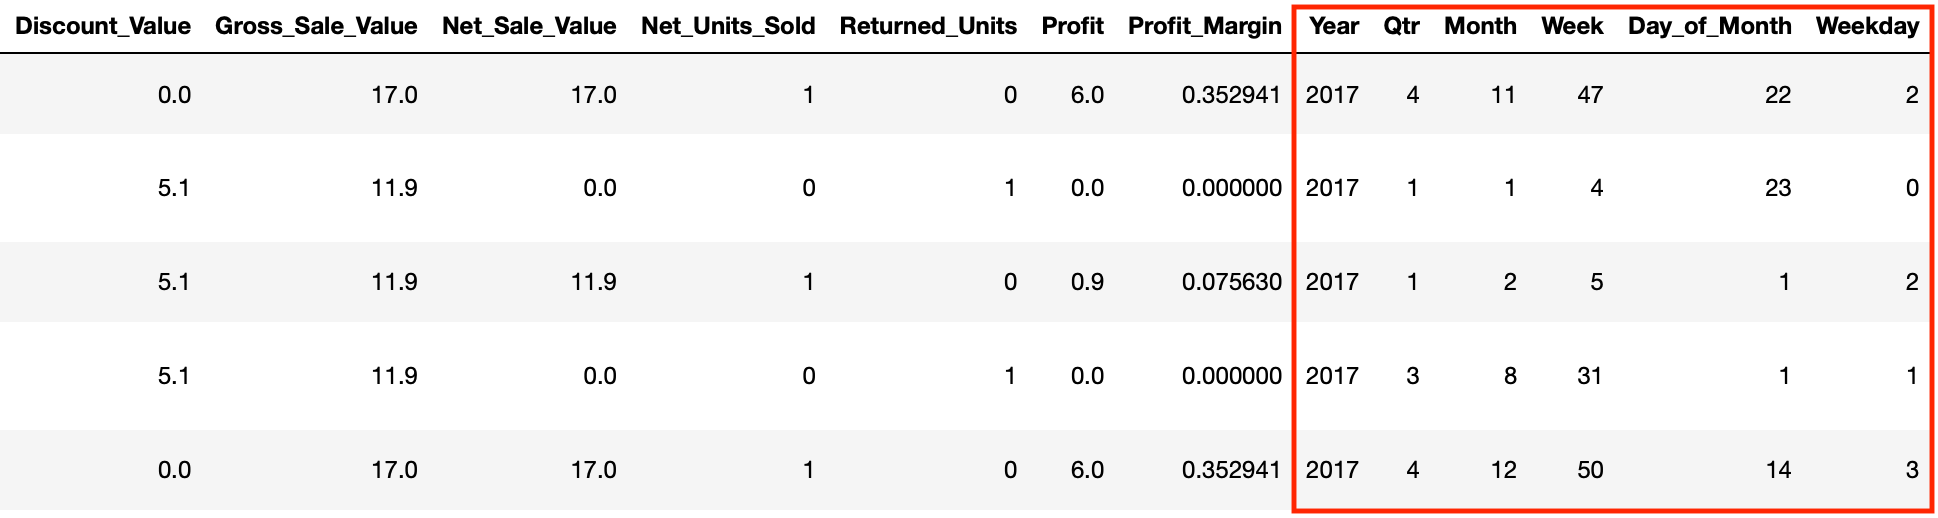The image size is (1938, 518).
Task: Select the Day_of_Month cell showing 14
Action: pos(1777,470)
